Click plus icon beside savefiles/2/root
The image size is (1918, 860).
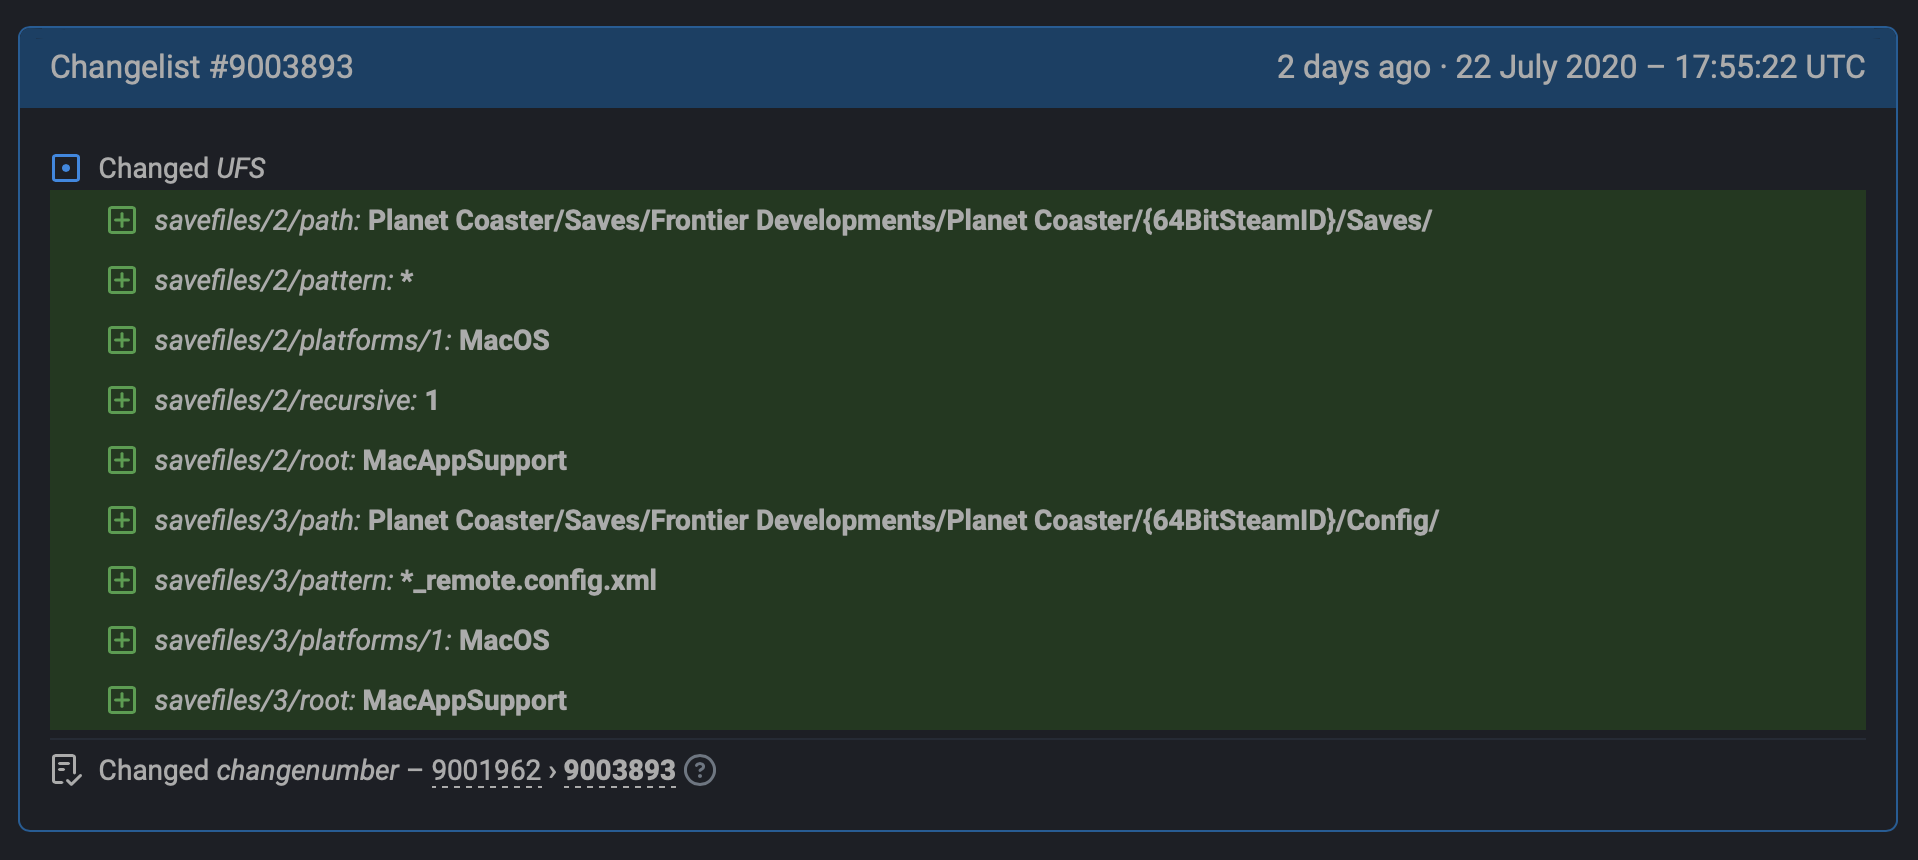pyautogui.click(x=122, y=460)
